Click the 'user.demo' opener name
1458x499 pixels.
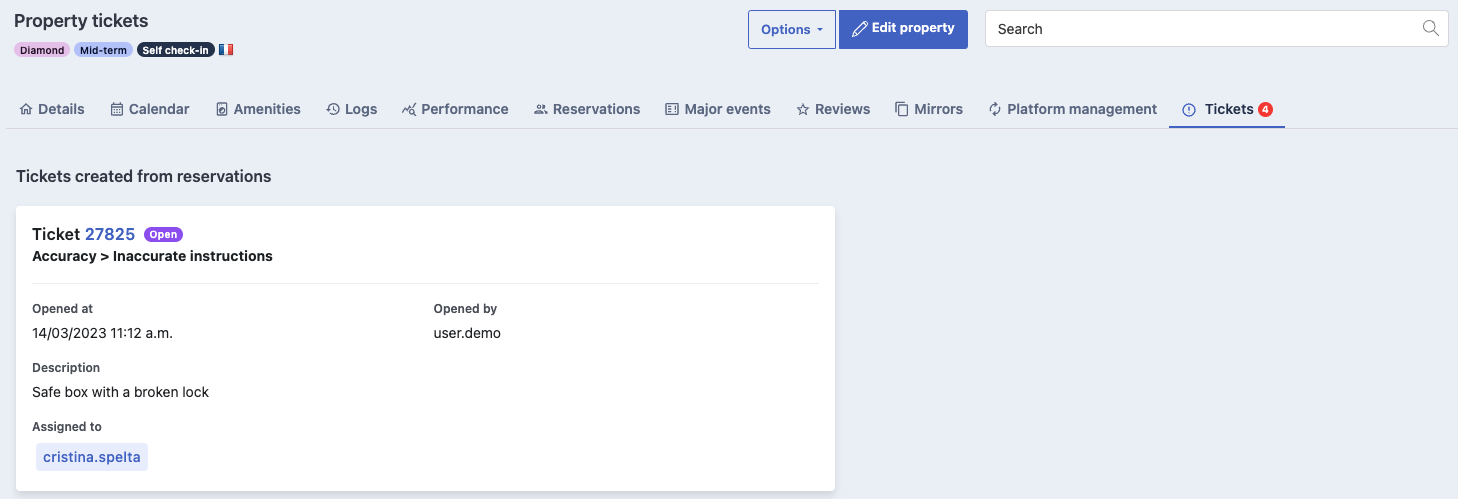pos(467,333)
